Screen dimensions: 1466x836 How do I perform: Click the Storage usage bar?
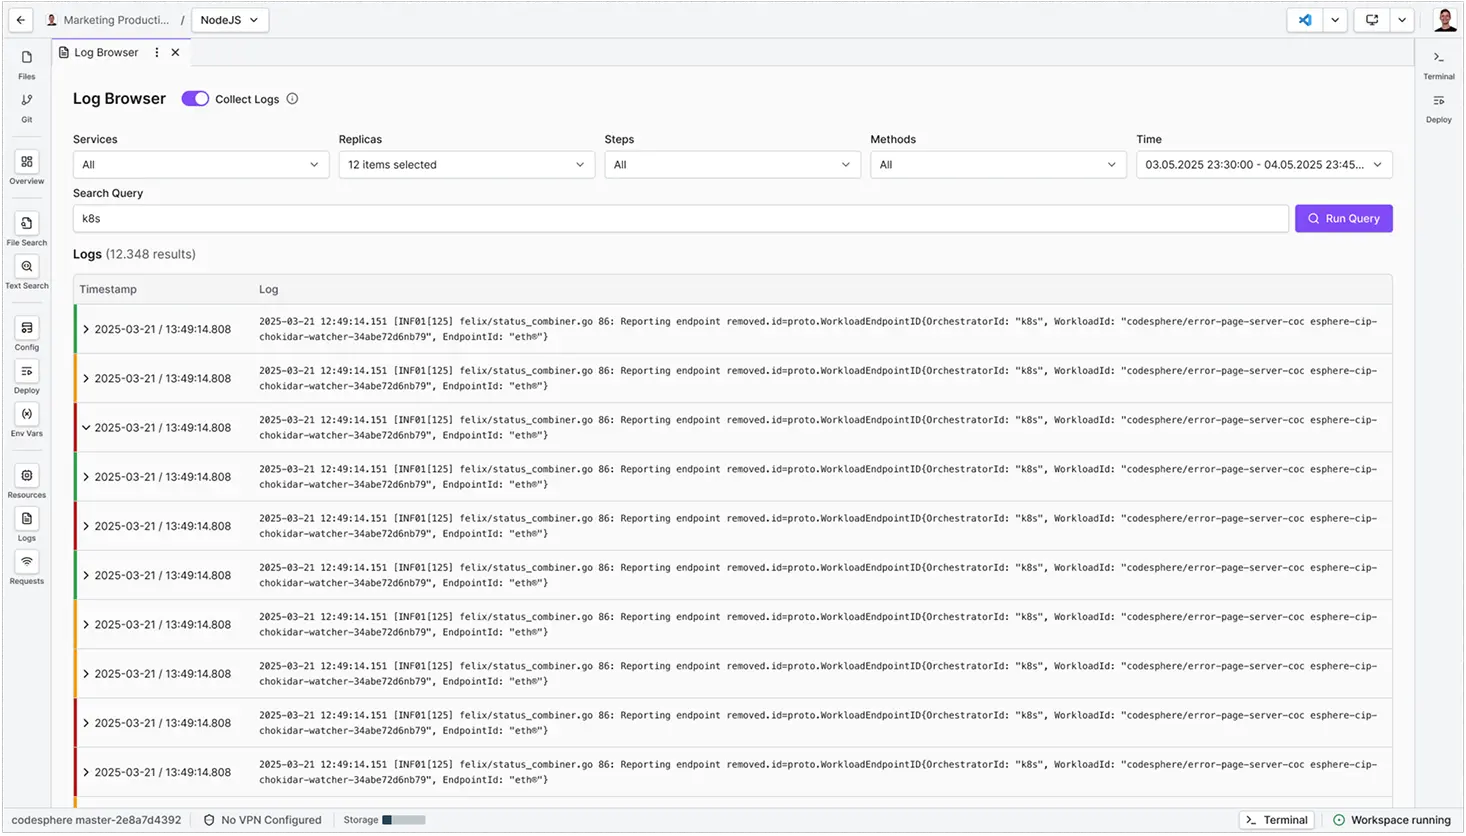point(404,821)
